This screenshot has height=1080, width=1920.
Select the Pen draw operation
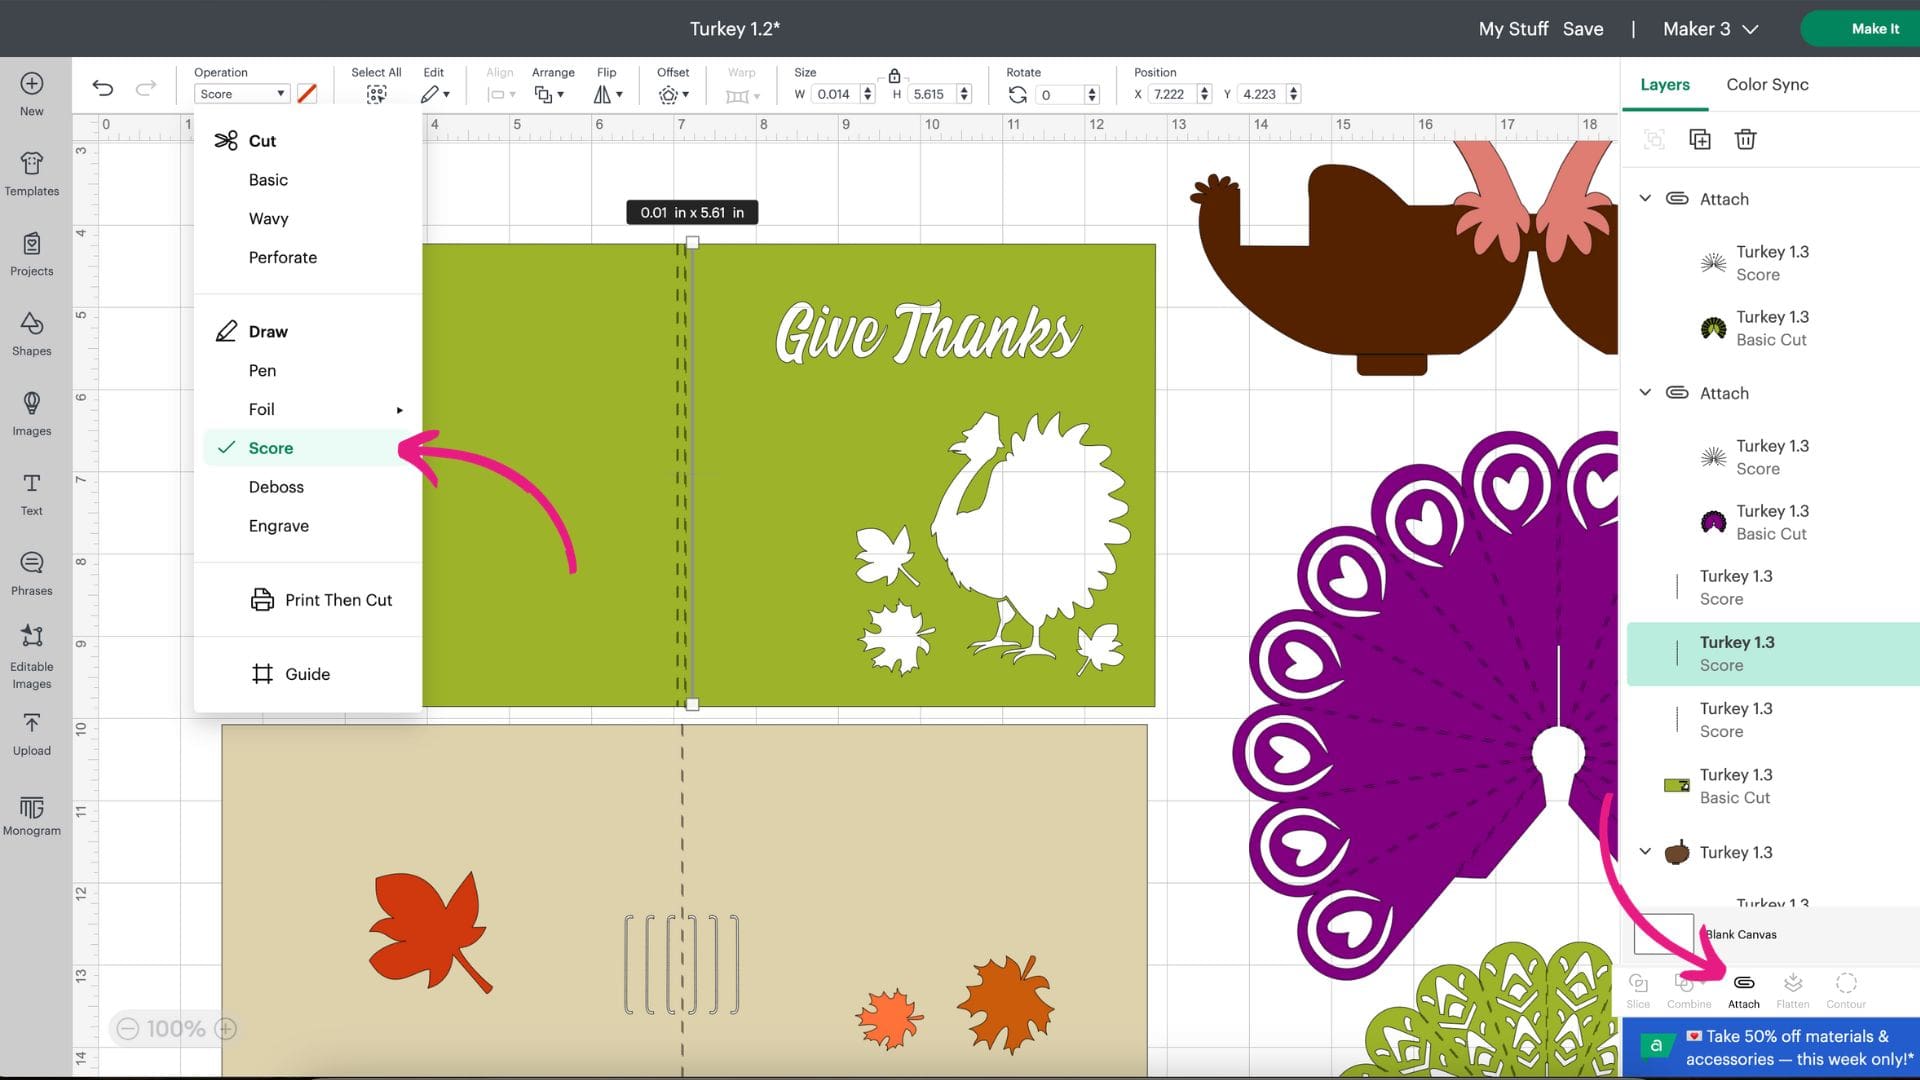[x=262, y=370]
